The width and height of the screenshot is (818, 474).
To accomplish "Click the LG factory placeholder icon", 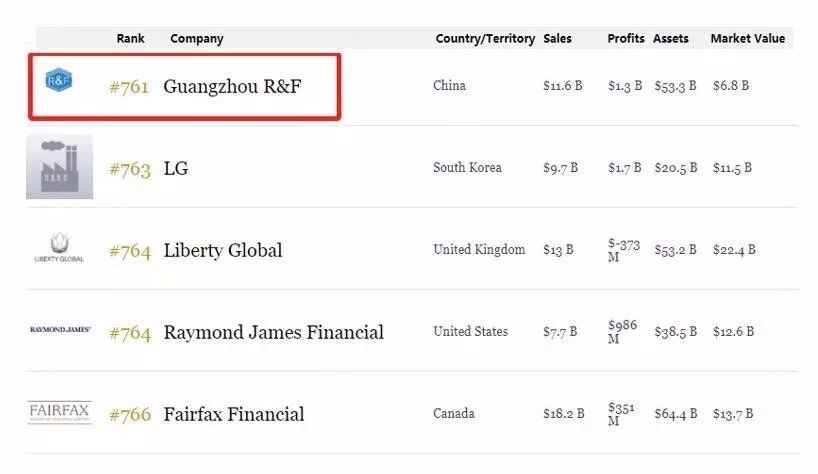I will [x=59, y=167].
